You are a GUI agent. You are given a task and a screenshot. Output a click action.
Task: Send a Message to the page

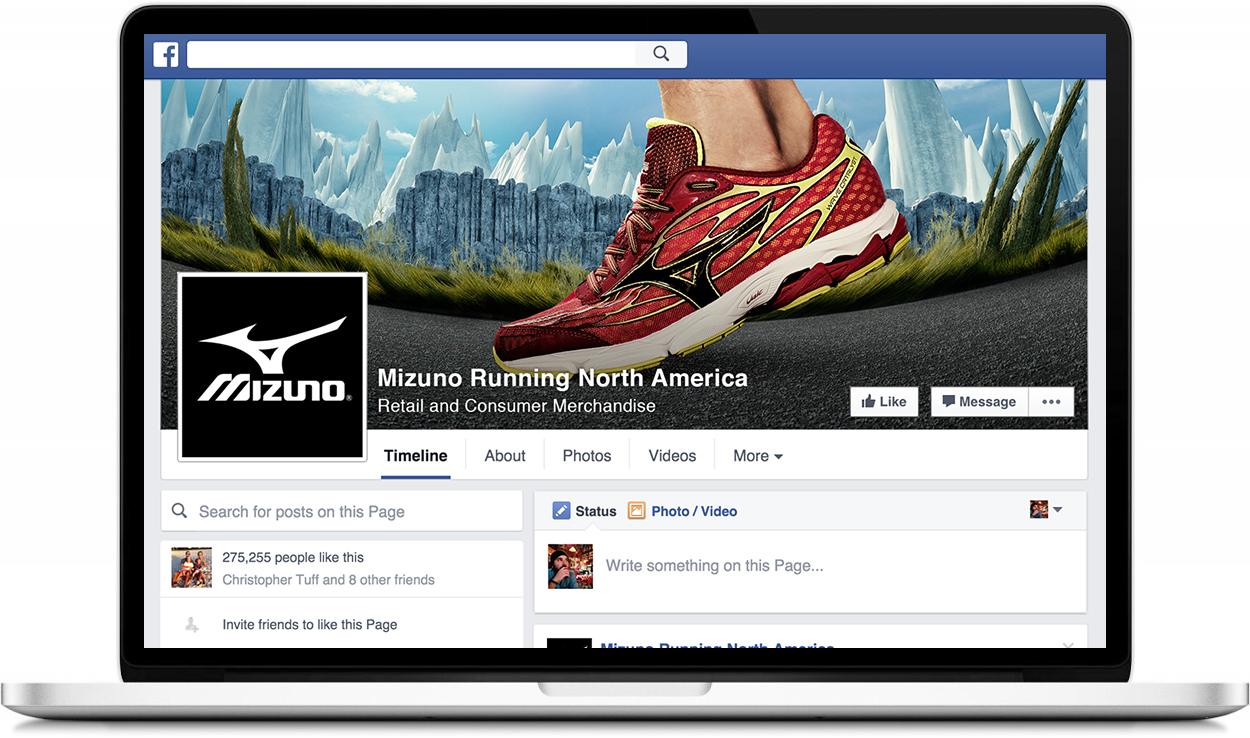[978, 402]
